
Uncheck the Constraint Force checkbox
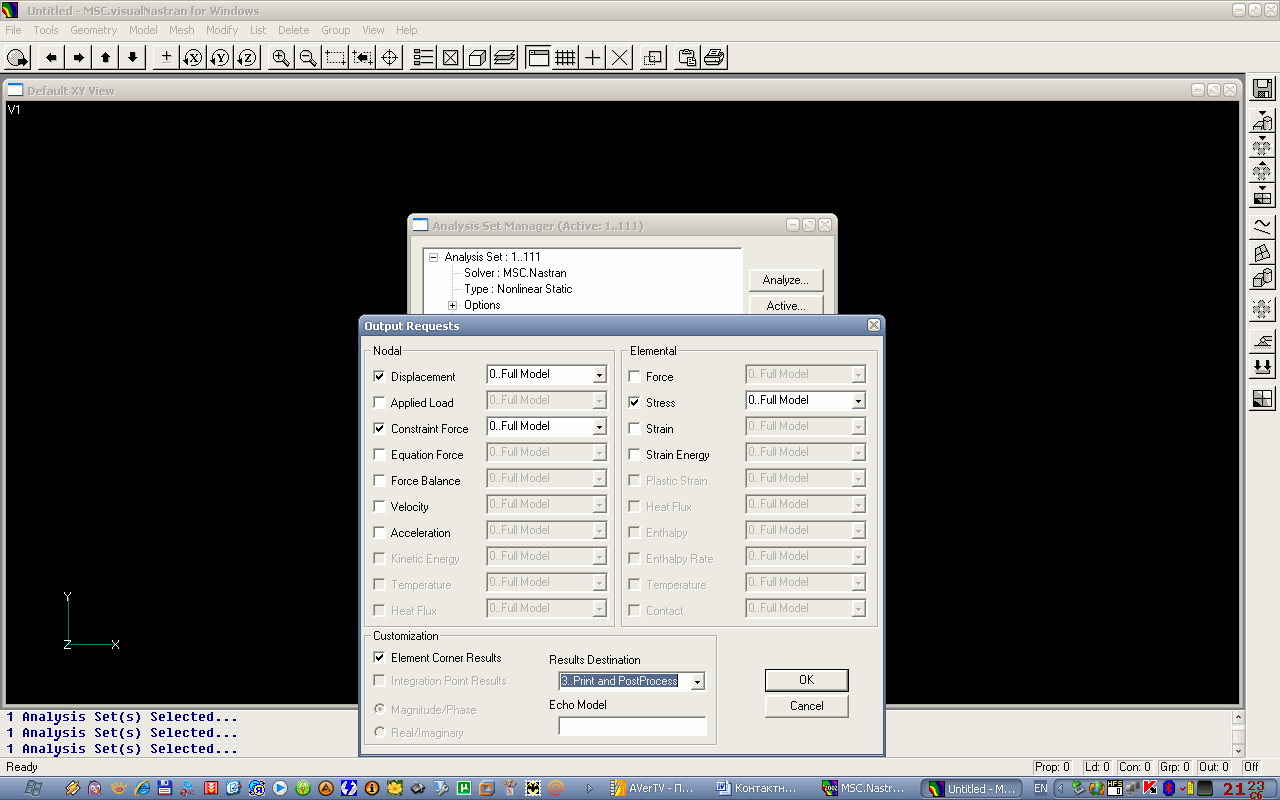pyautogui.click(x=379, y=429)
